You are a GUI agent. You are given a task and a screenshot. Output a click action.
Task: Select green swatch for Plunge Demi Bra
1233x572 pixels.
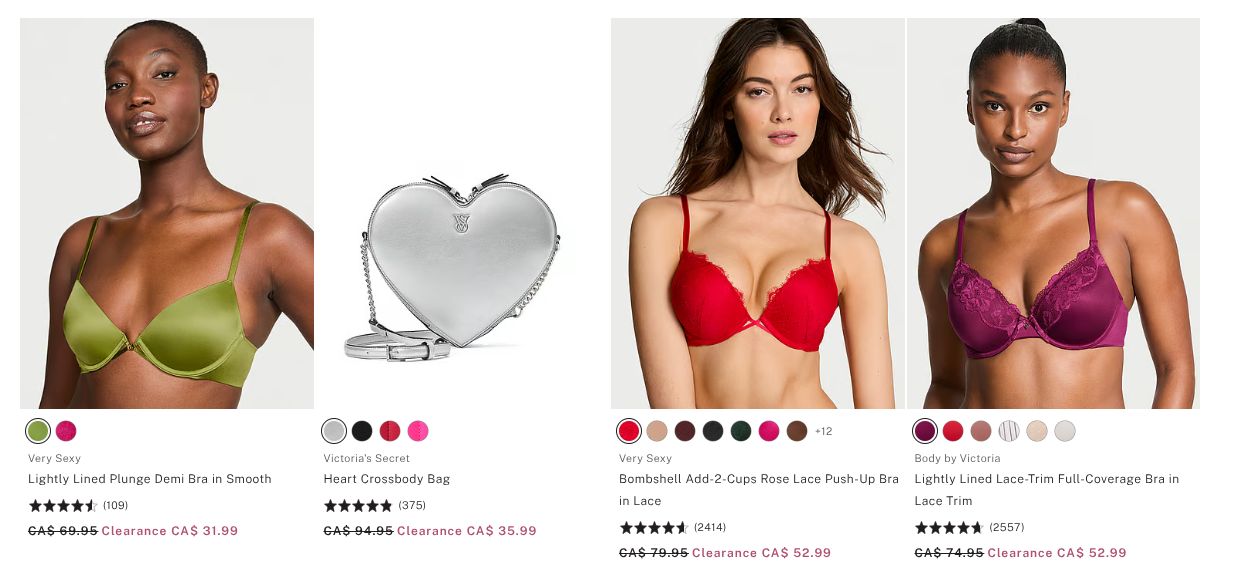38,431
